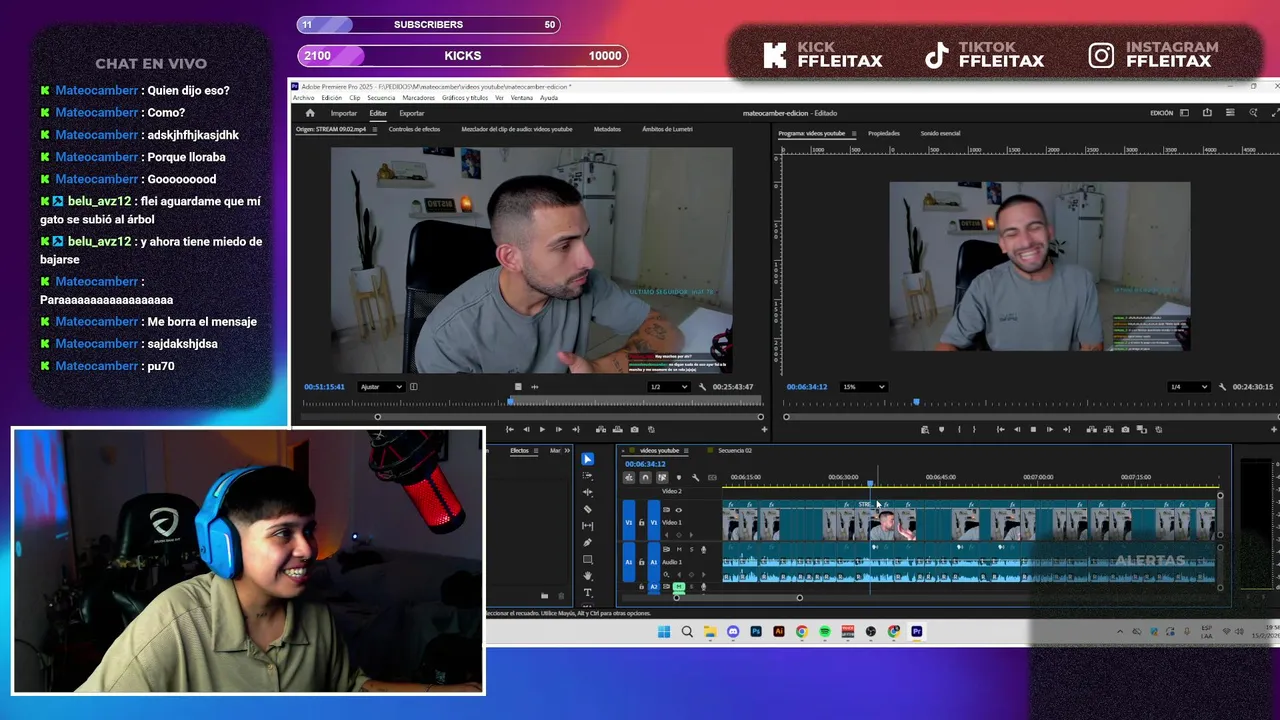
Task: Click timeline timecode 00:06:34:12 field
Action: (x=645, y=464)
